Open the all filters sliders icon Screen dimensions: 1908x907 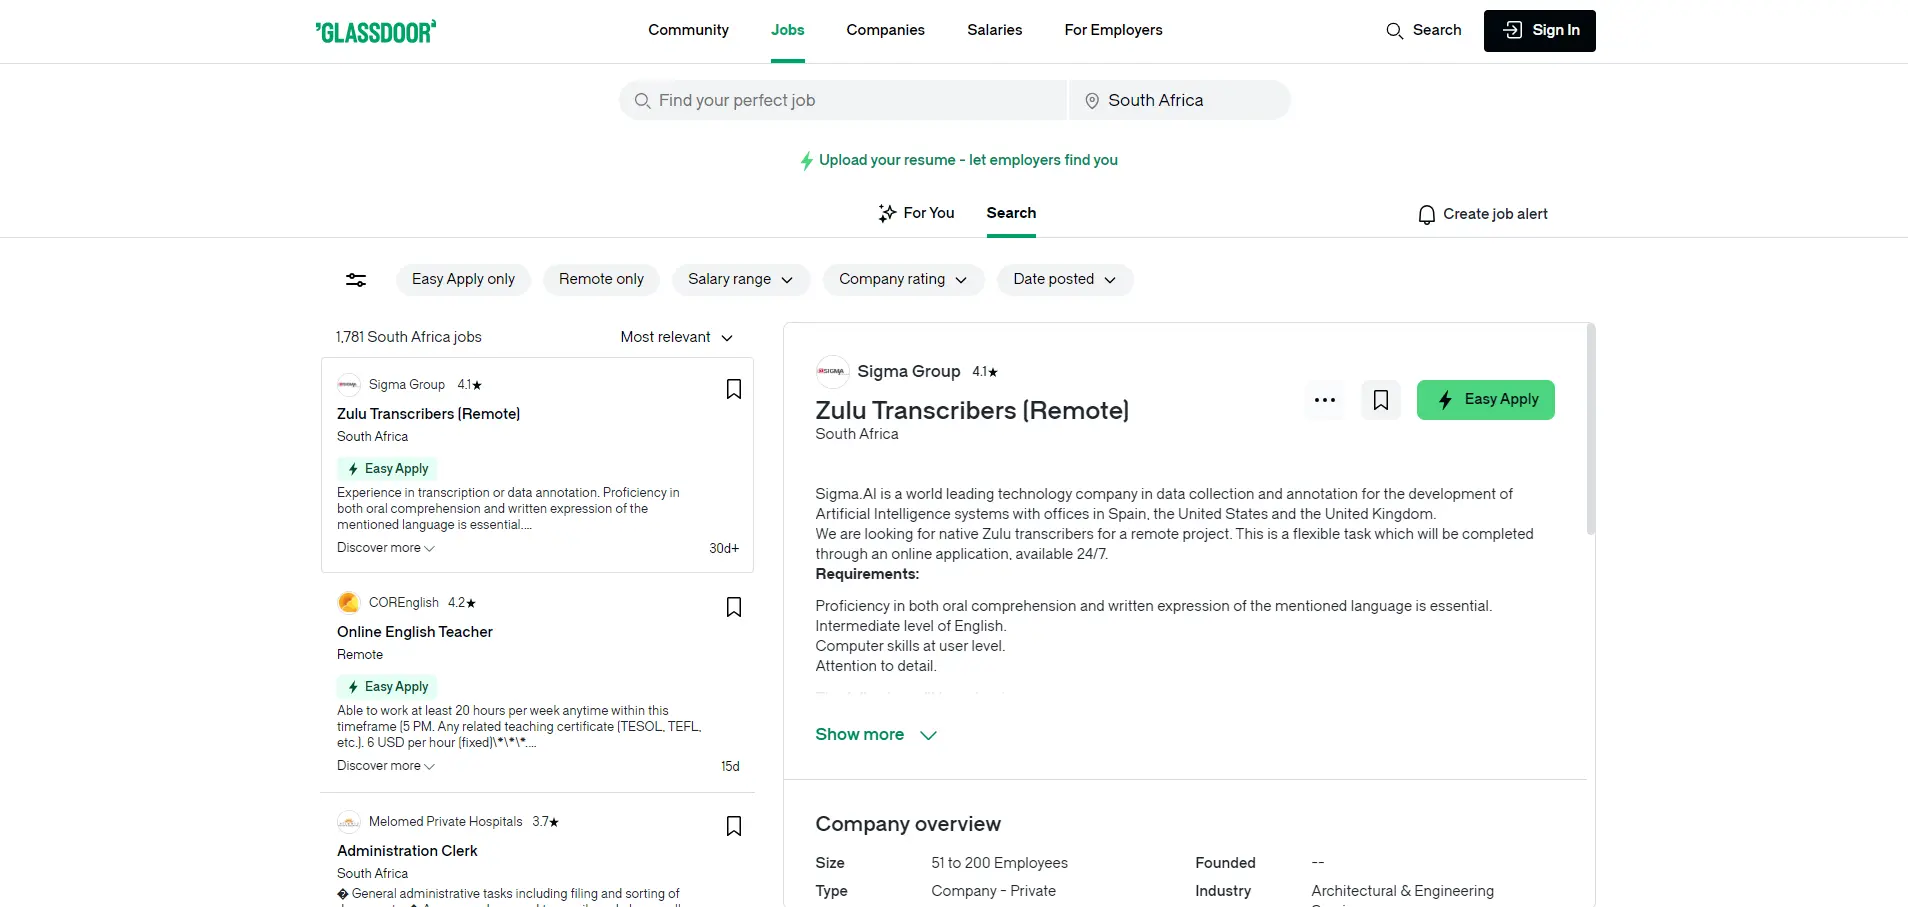coord(356,280)
